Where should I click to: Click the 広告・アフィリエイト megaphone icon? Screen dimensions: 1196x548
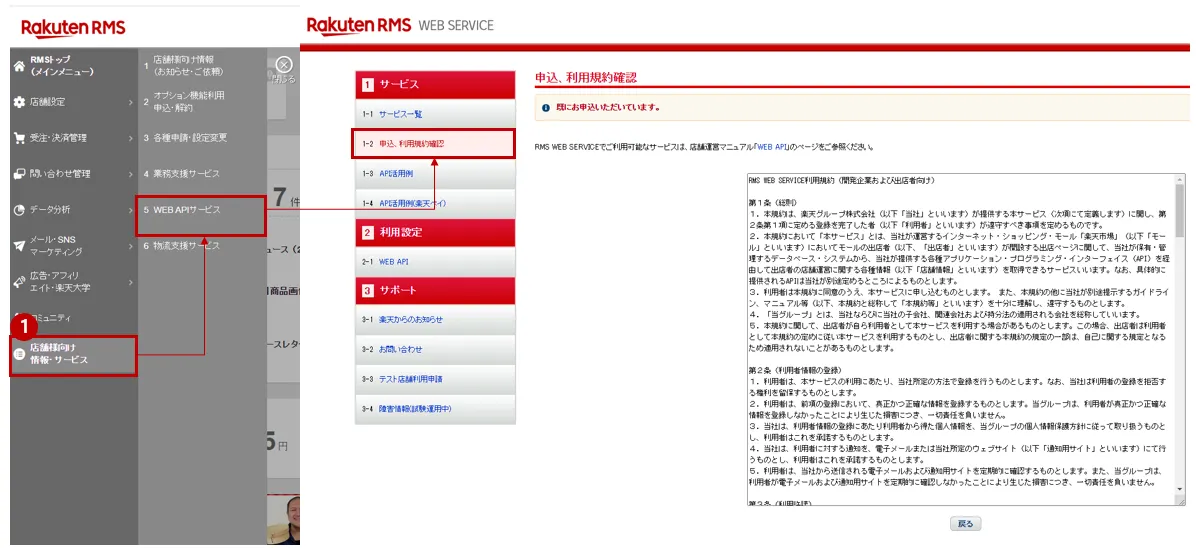[19, 282]
